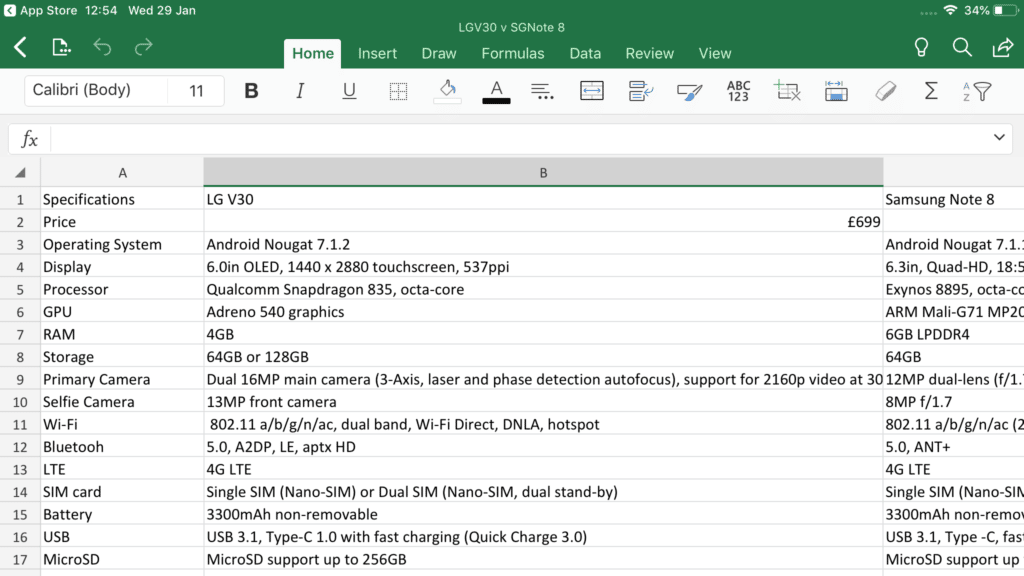The height and width of the screenshot is (576, 1024).
Task: Expand the formula bar
Action: coord(999,138)
